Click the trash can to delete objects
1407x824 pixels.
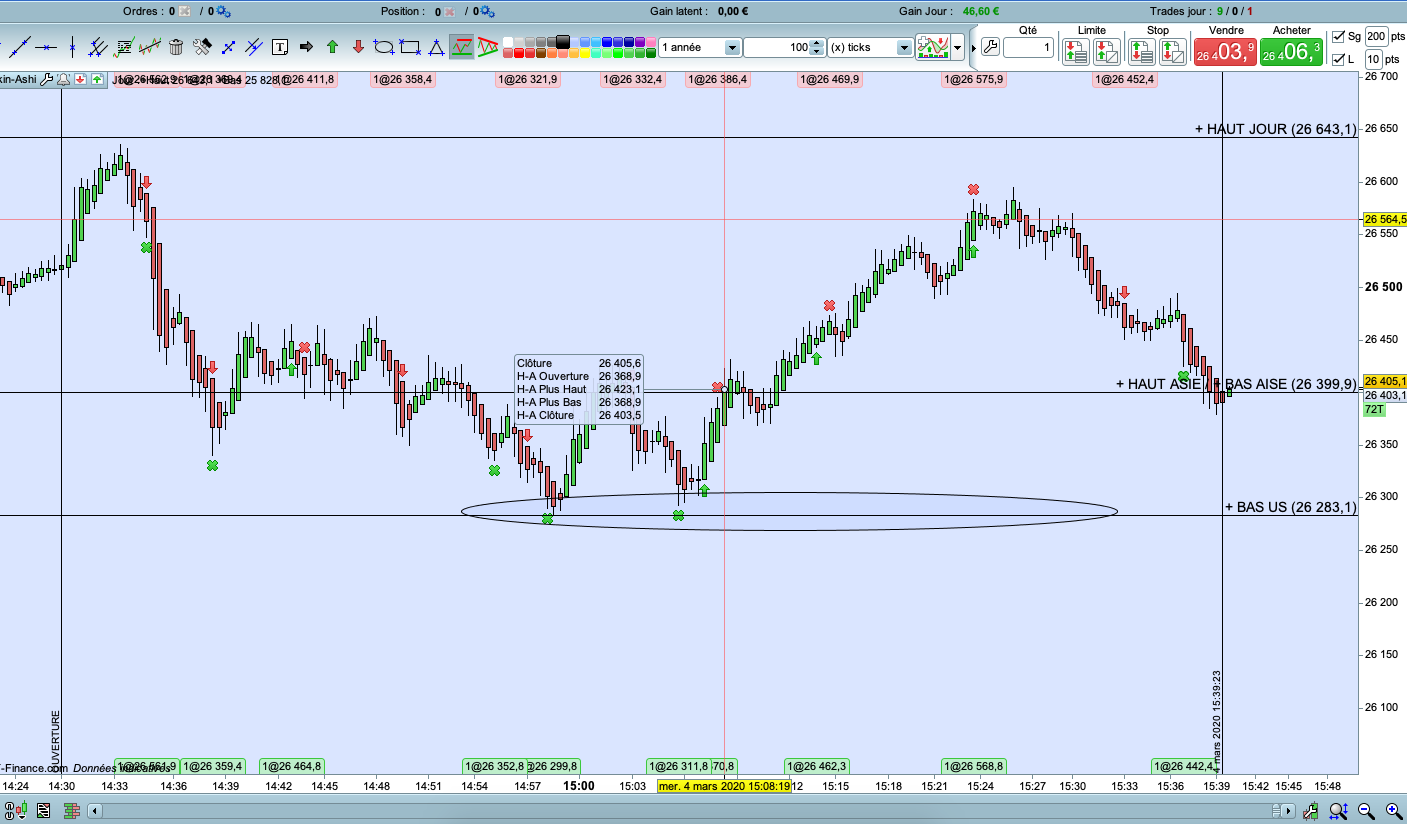(x=176, y=46)
